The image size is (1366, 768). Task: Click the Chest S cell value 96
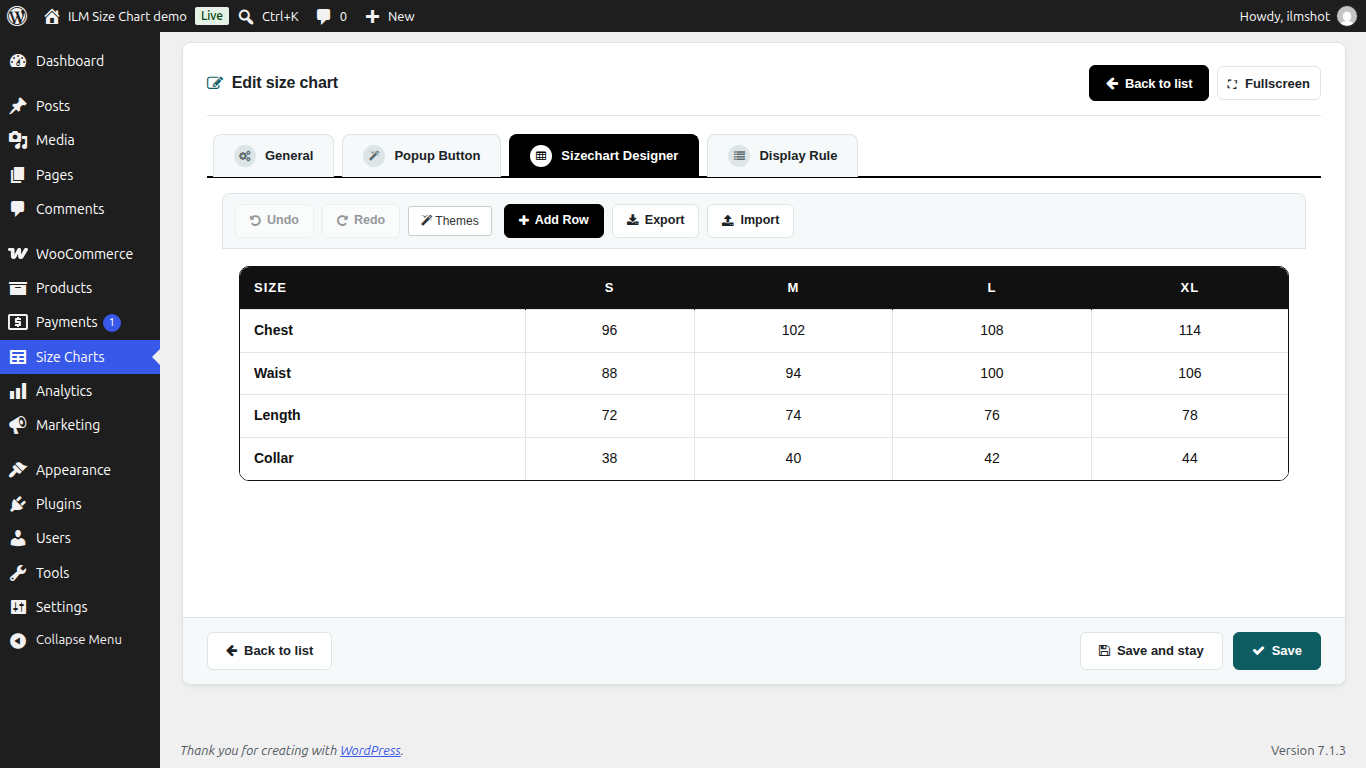point(610,331)
